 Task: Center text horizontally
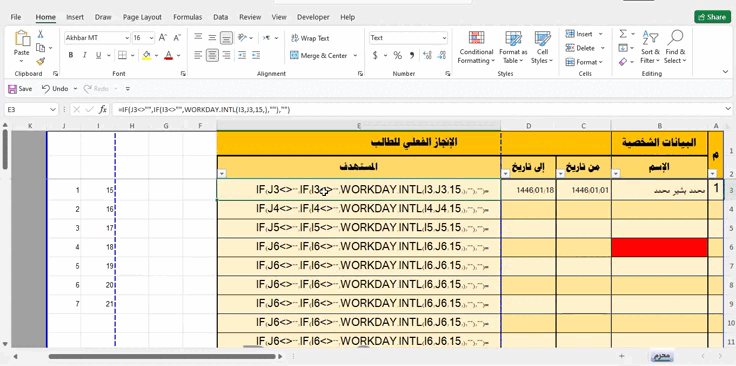click(x=212, y=55)
